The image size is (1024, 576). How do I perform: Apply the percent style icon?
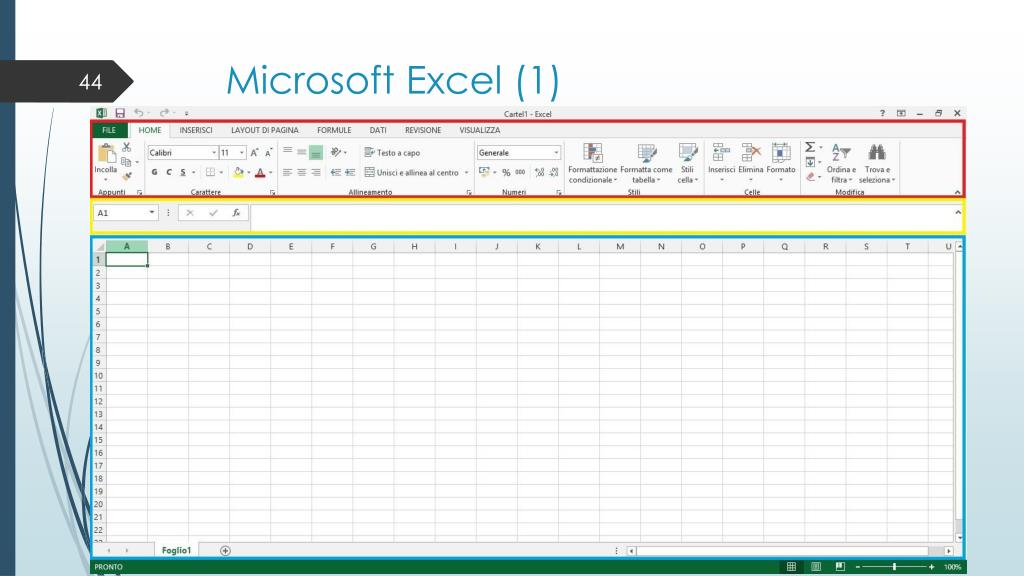[506, 172]
